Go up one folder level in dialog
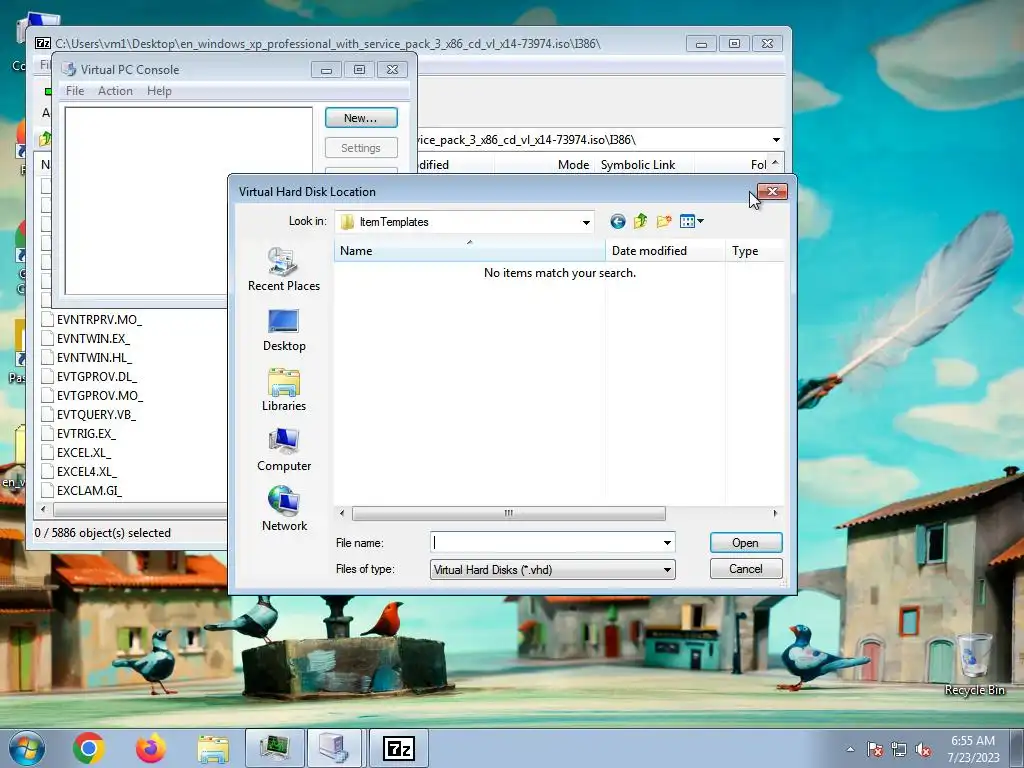 pos(641,221)
